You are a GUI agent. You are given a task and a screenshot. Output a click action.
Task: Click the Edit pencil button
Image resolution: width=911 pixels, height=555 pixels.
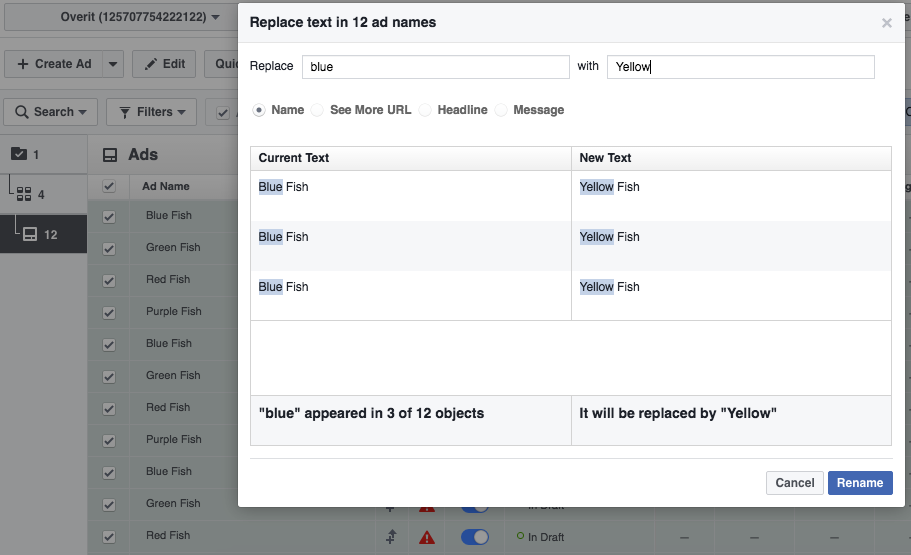point(164,64)
